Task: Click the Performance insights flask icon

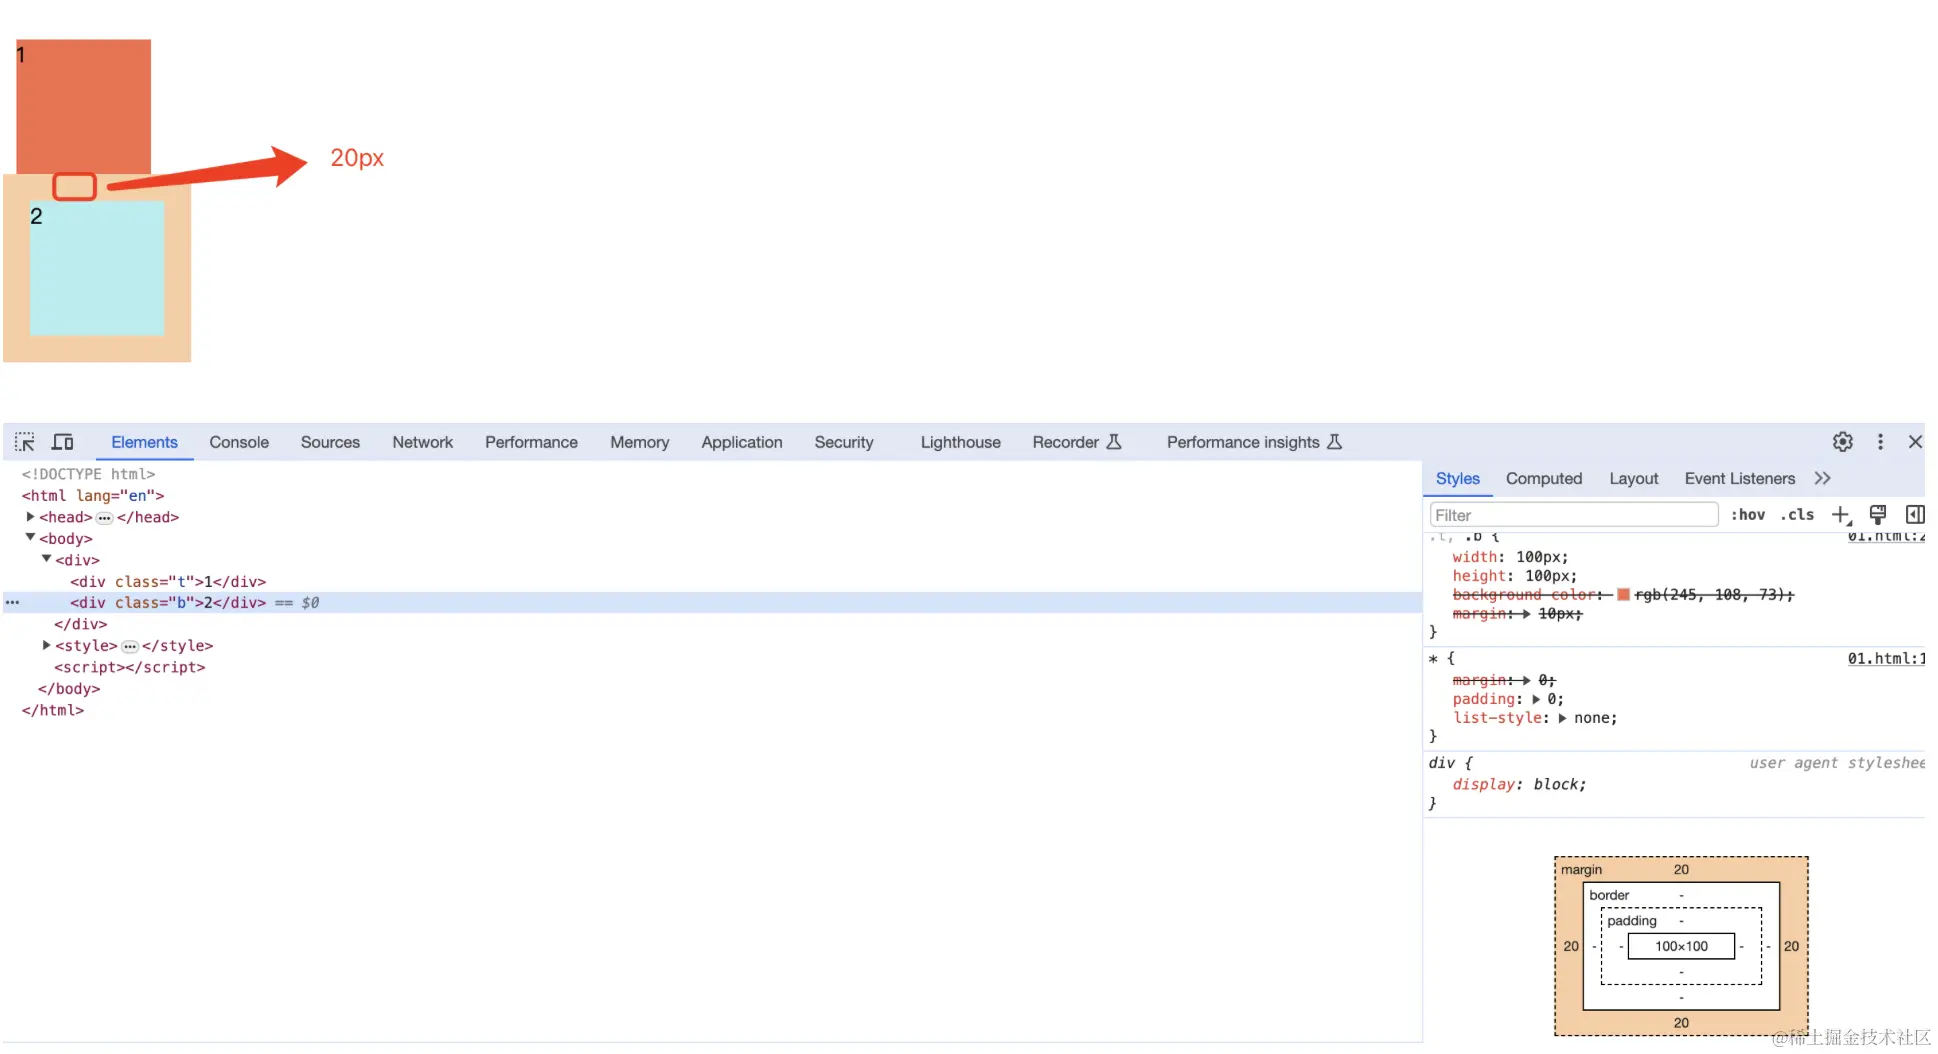Action: [x=1334, y=442]
